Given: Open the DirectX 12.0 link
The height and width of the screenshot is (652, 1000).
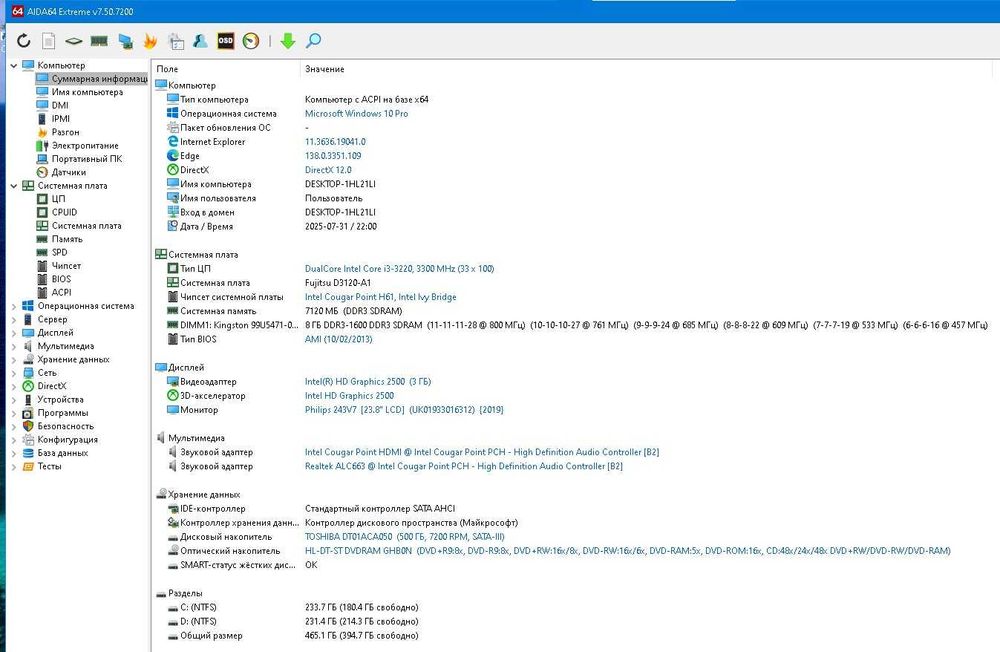Looking at the screenshot, I should pyautogui.click(x=328, y=170).
